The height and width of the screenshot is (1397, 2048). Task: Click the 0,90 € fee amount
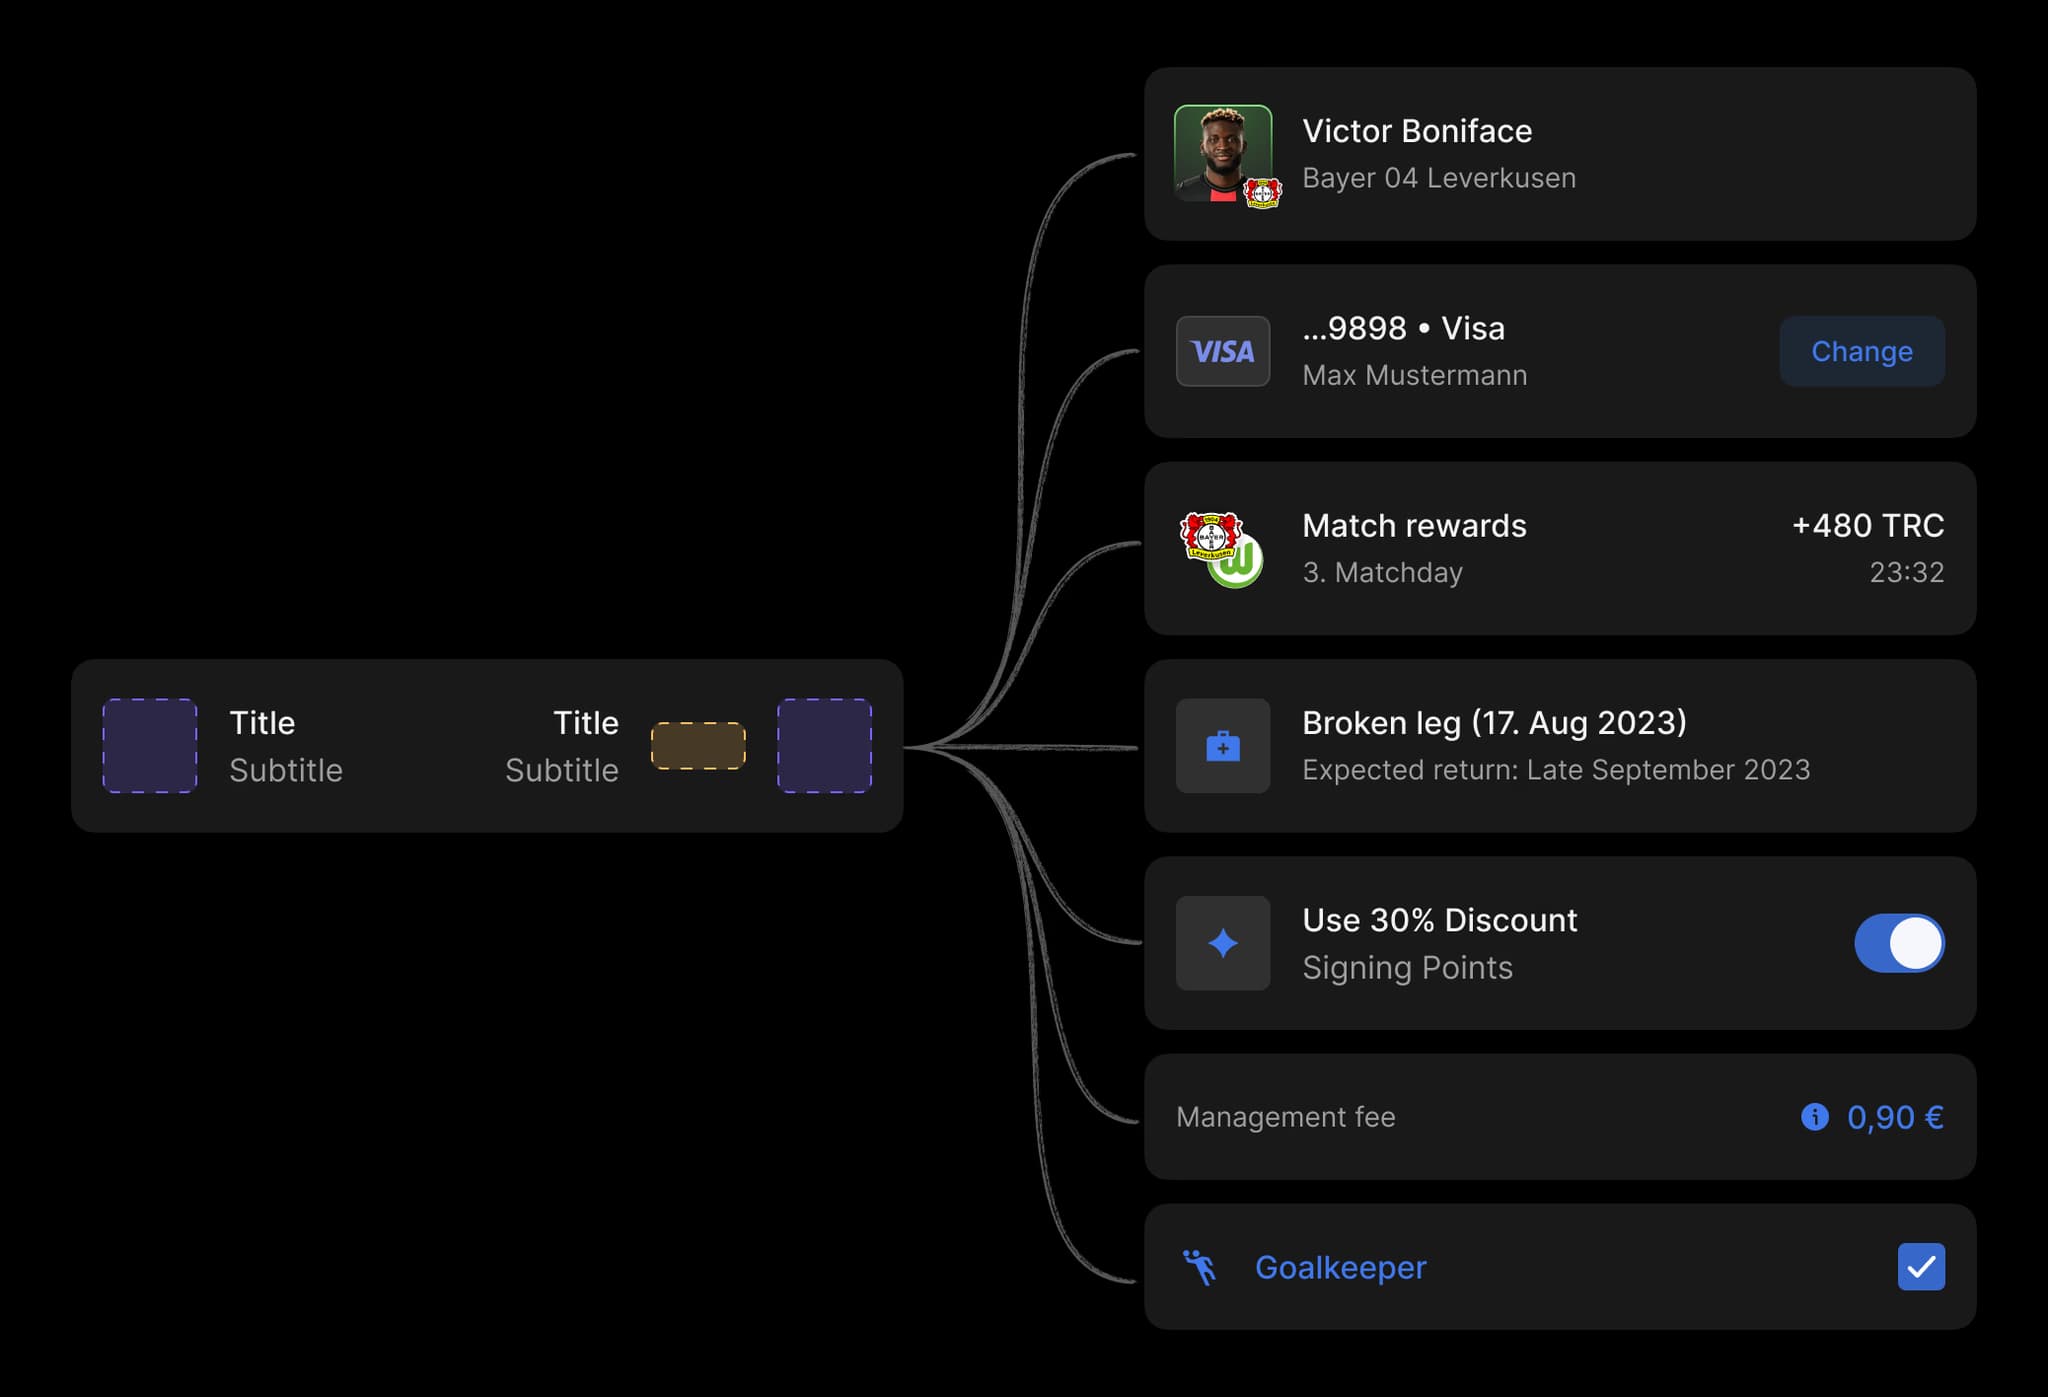[x=1895, y=1117]
